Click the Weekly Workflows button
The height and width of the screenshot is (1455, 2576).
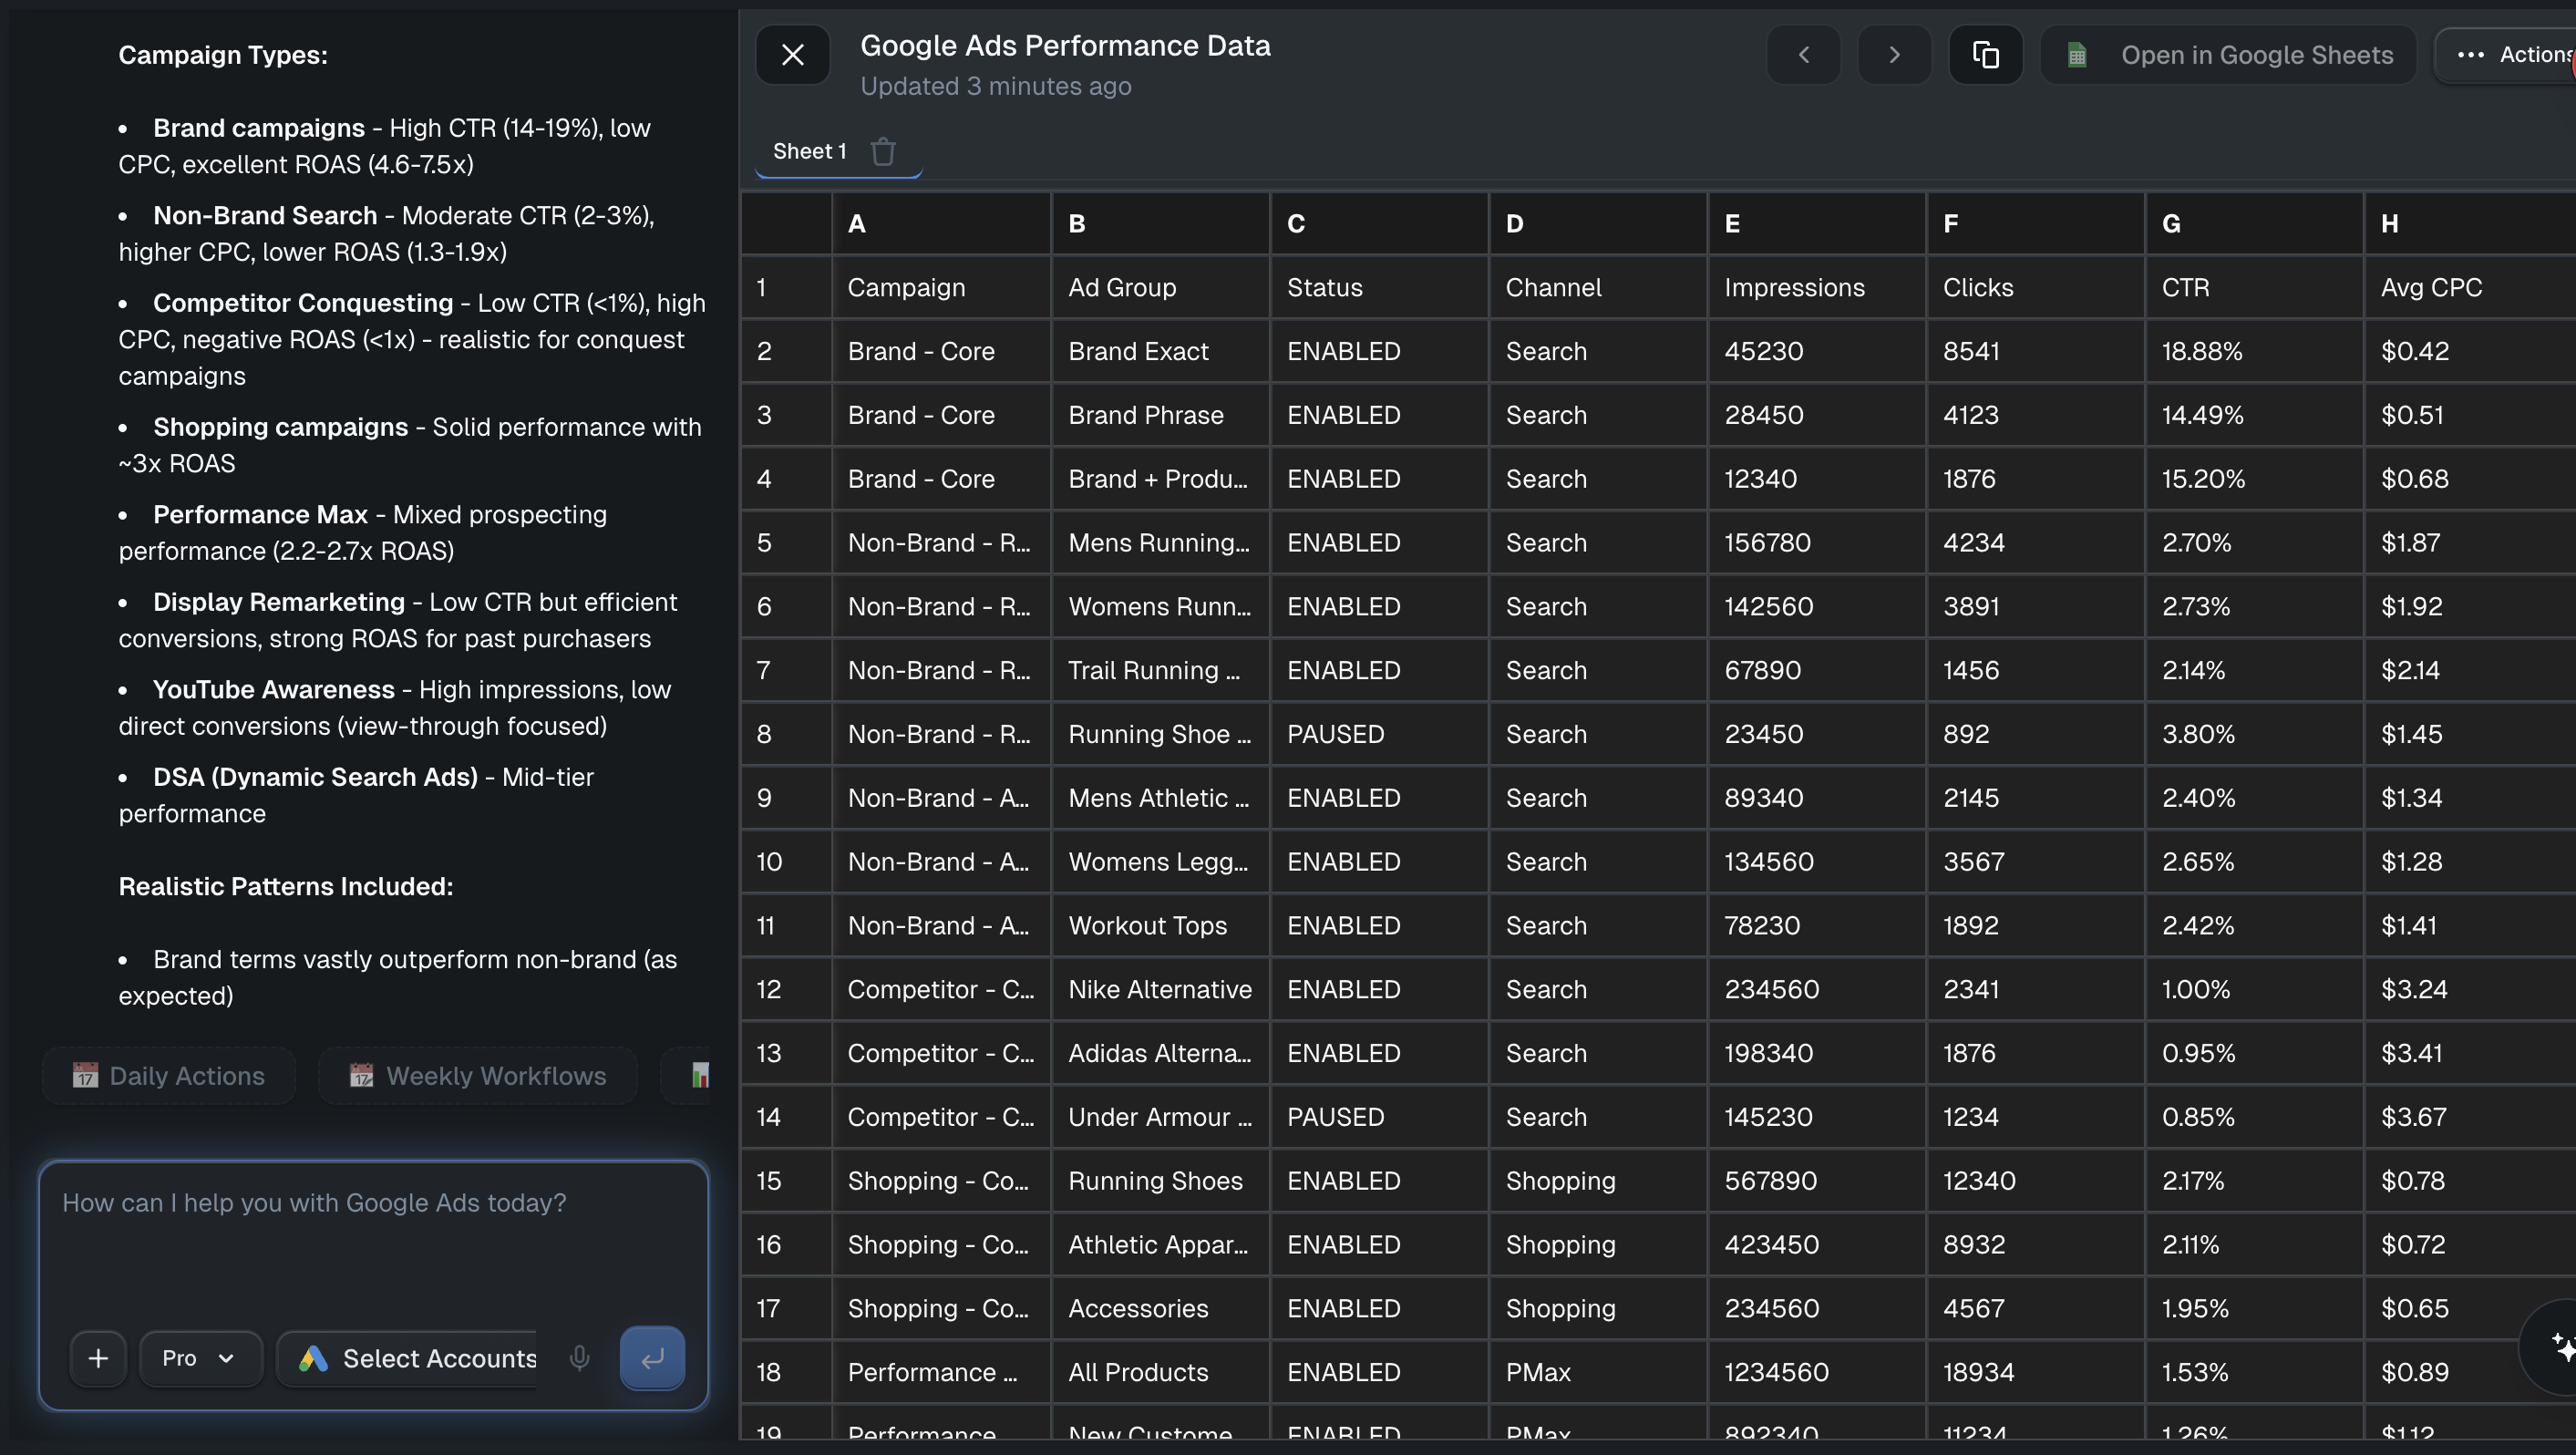coord(477,1075)
